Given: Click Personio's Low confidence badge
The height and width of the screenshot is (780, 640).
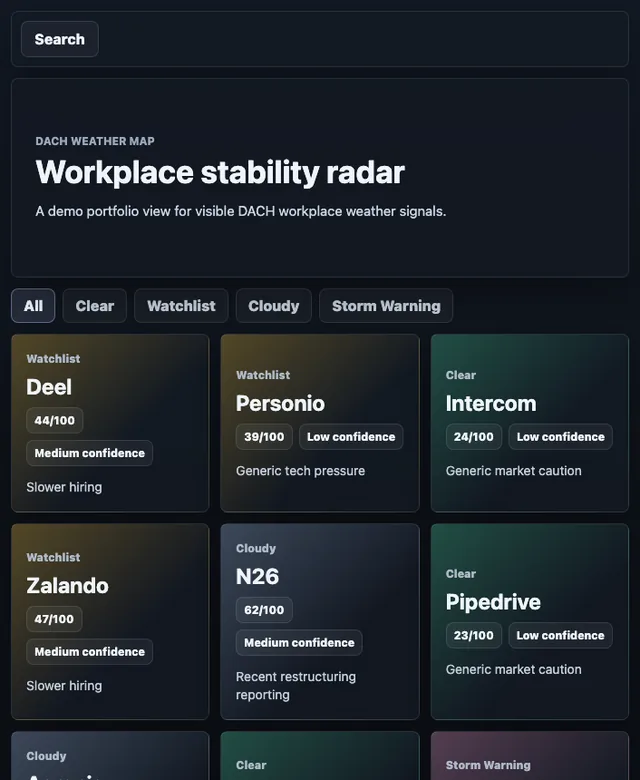Looking at the screenshot, I should point(351,437).
